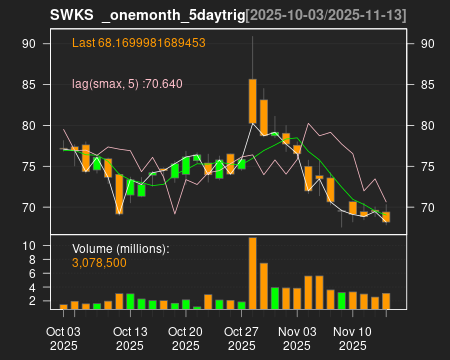
Task: Click the green volume bar above Oct 13 tick
Action: (130, 301)
